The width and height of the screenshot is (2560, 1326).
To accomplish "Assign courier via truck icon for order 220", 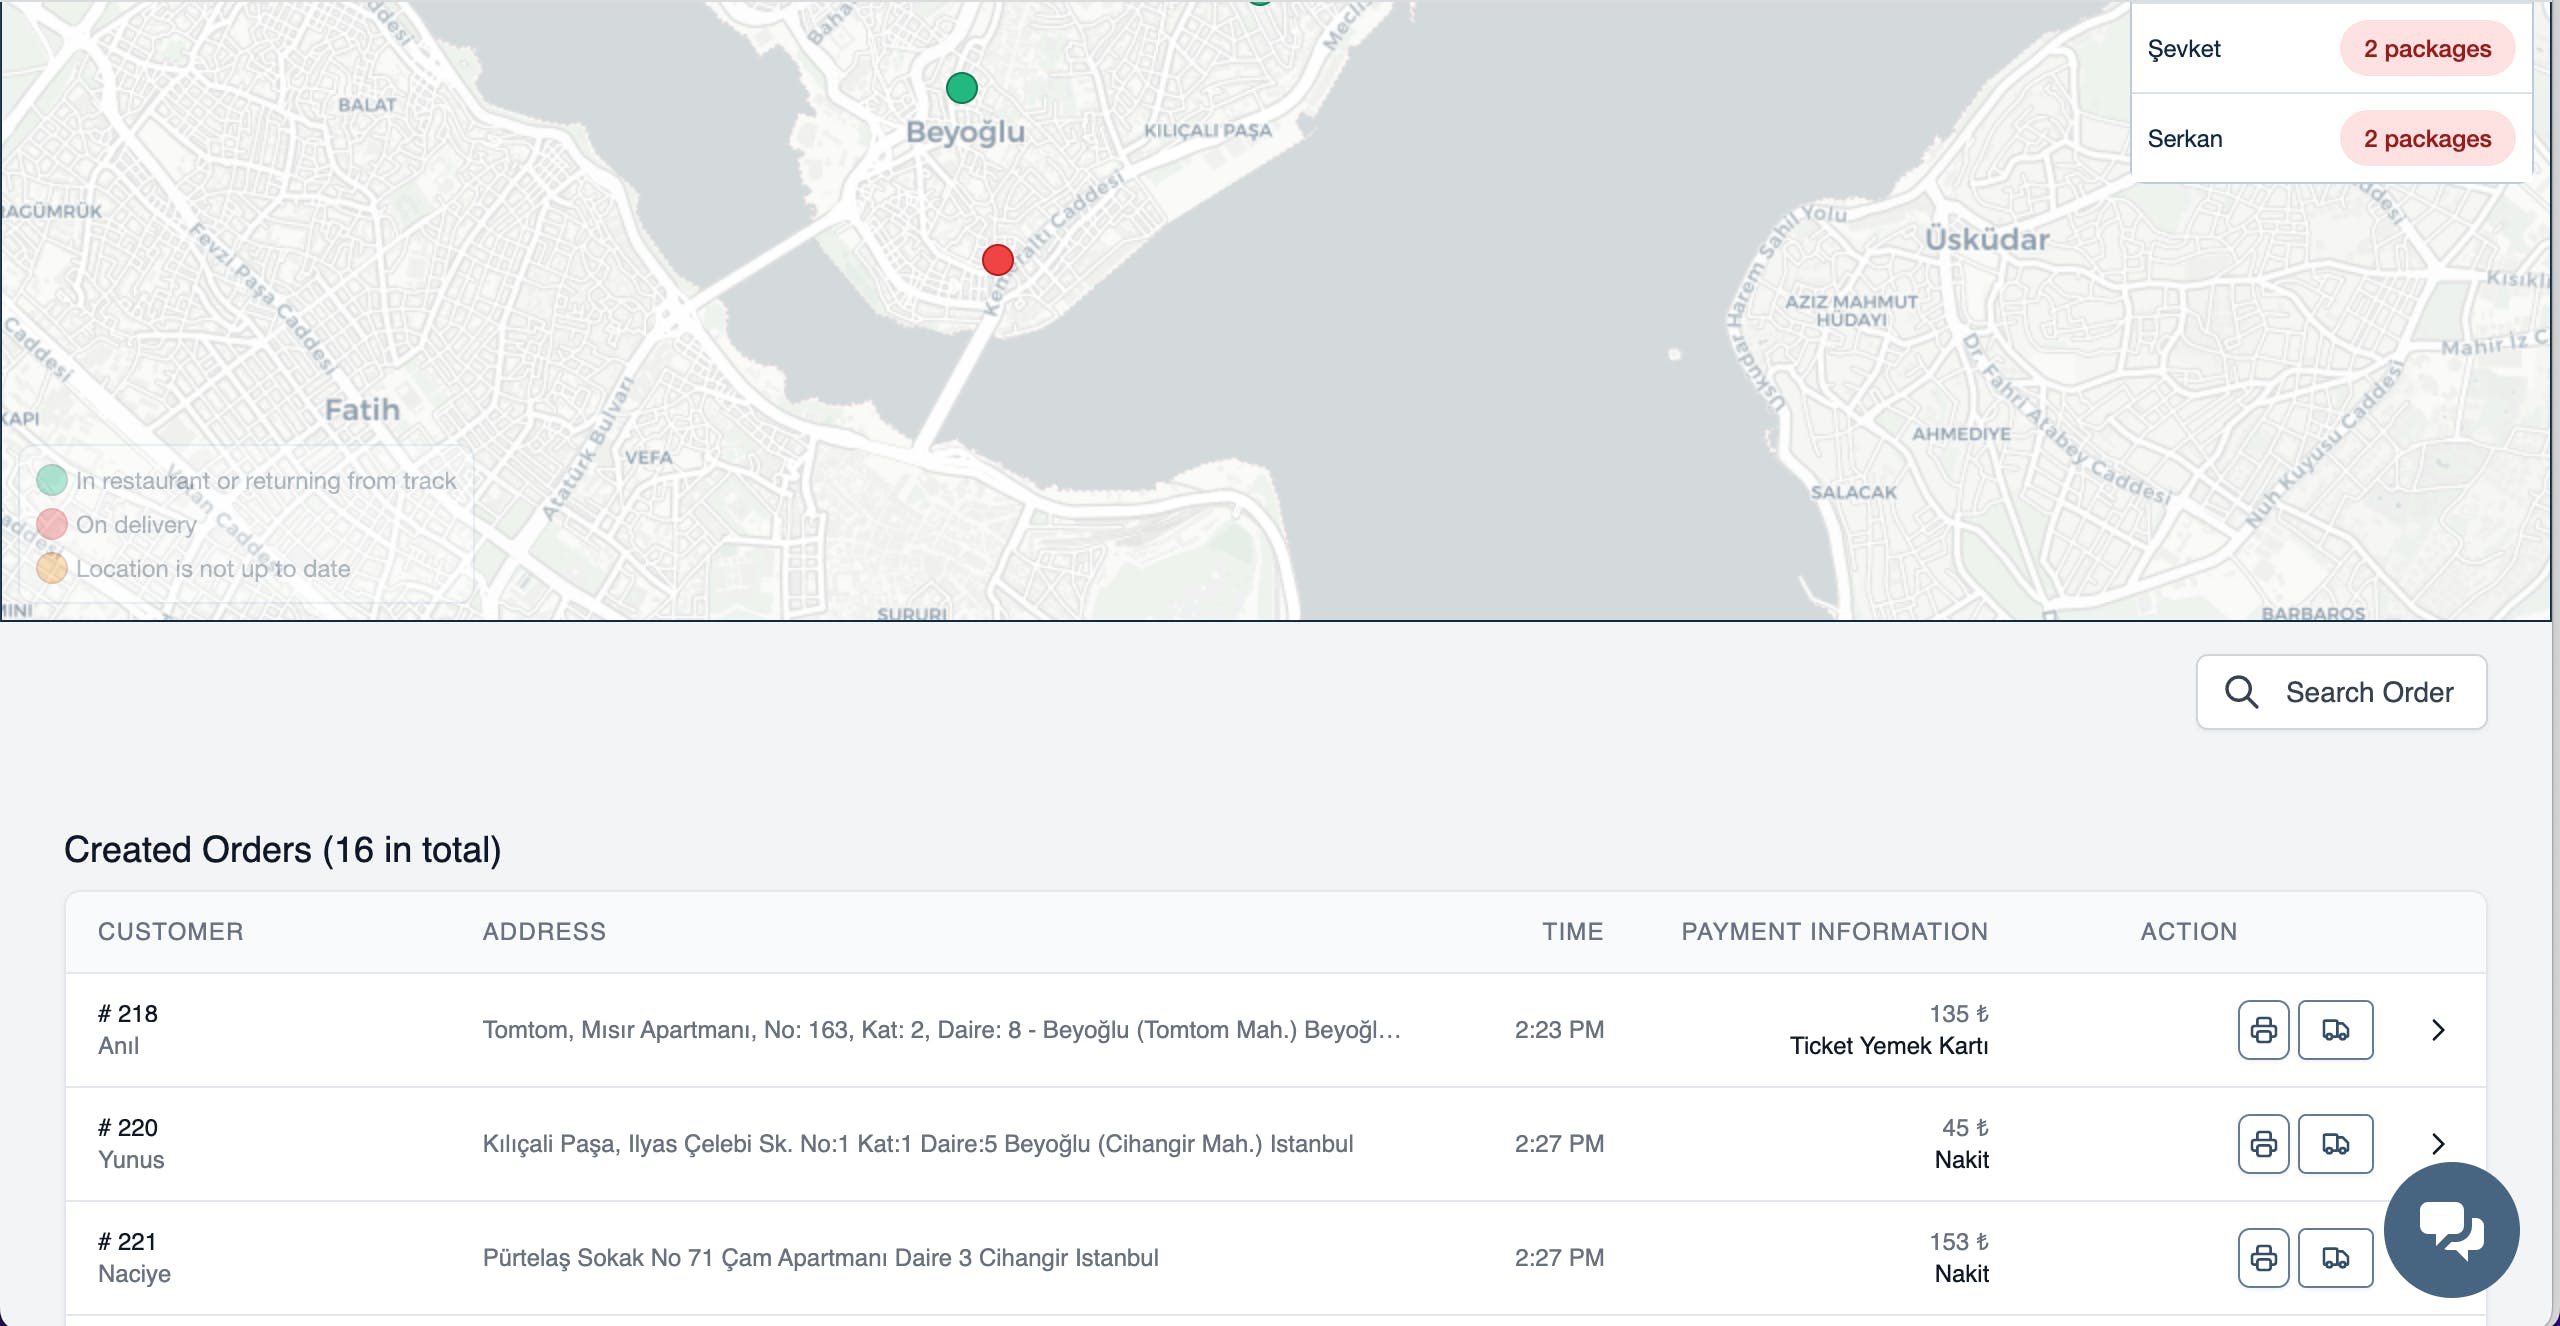I will (x=2335, y=1143).
